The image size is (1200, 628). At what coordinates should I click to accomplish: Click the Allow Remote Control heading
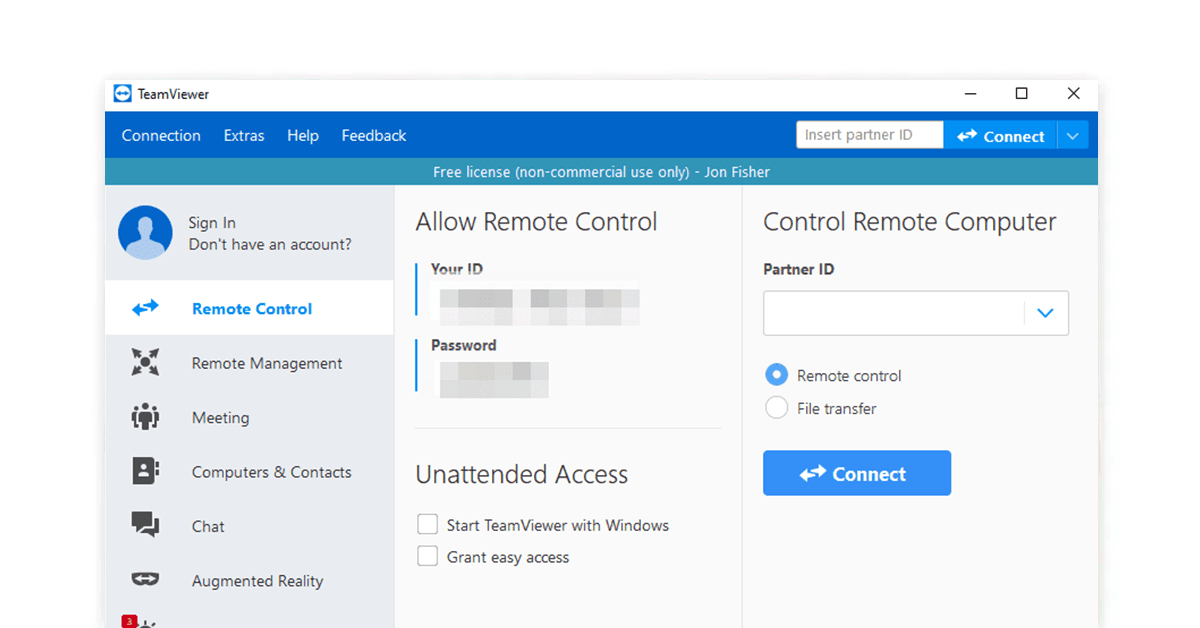point(537,222)
